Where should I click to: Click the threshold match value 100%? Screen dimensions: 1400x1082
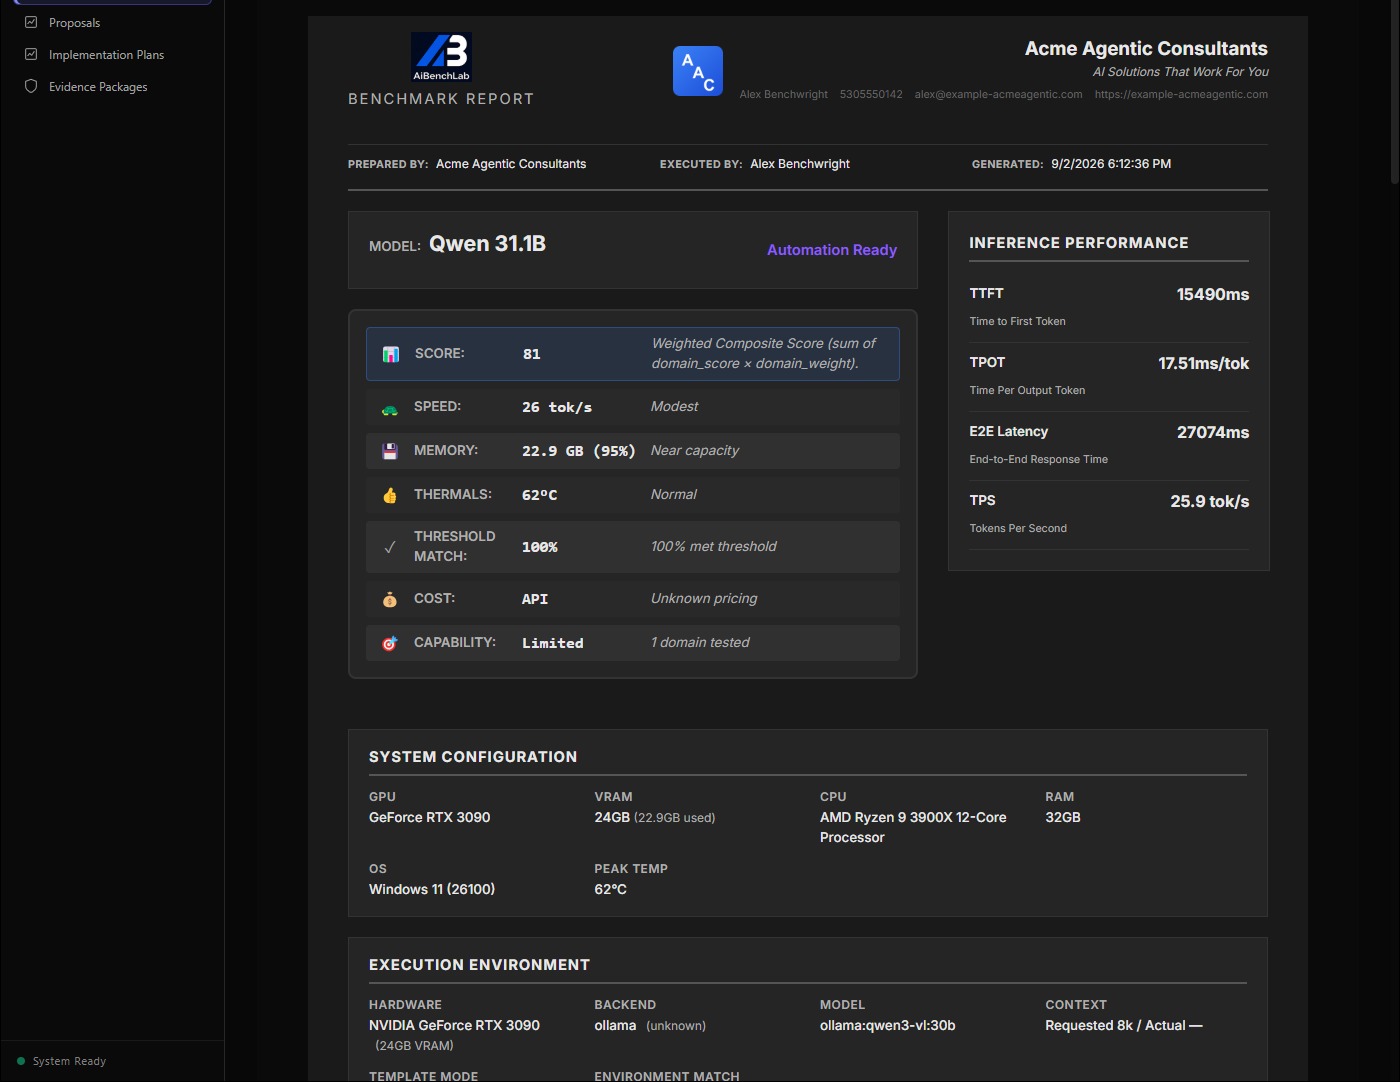[x=540, y=547]
